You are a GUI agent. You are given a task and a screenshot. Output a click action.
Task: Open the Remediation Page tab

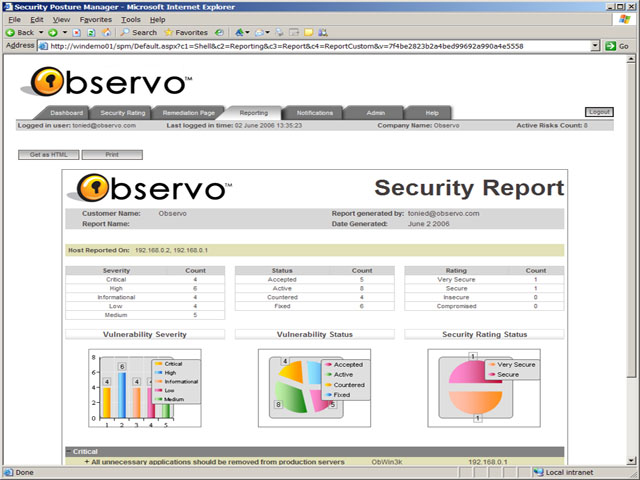188,113
